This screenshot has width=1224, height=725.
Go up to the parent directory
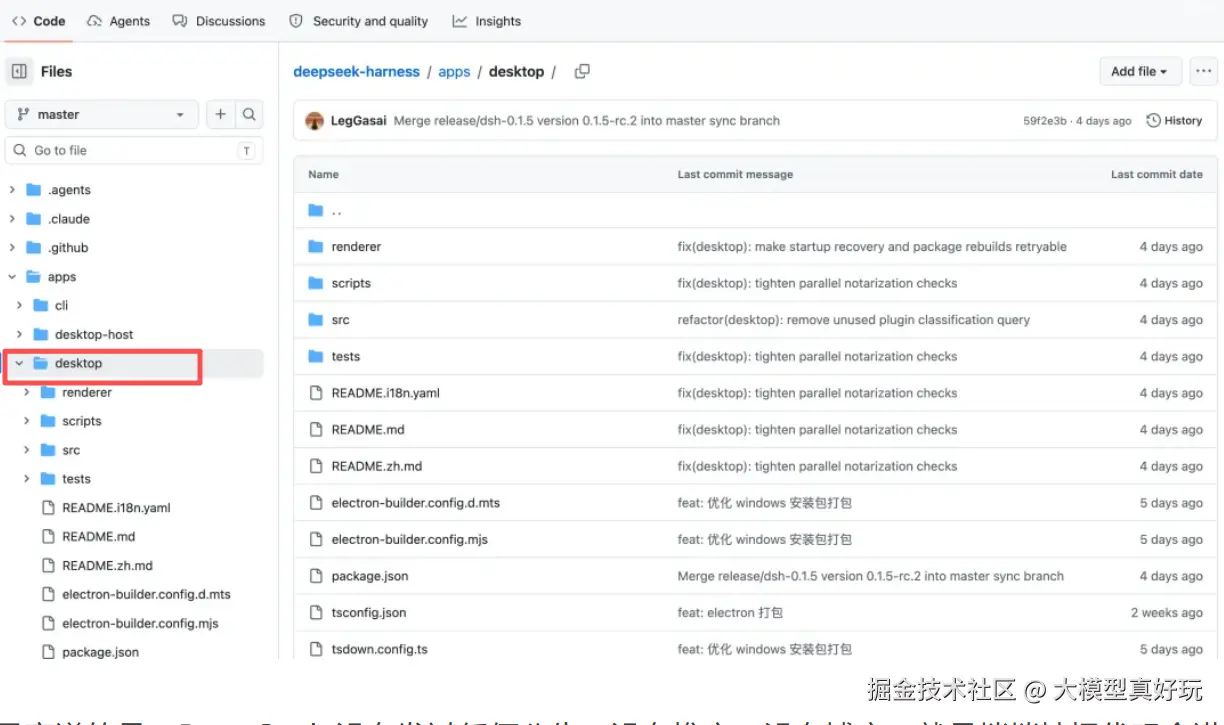click(x=336, y=211)
